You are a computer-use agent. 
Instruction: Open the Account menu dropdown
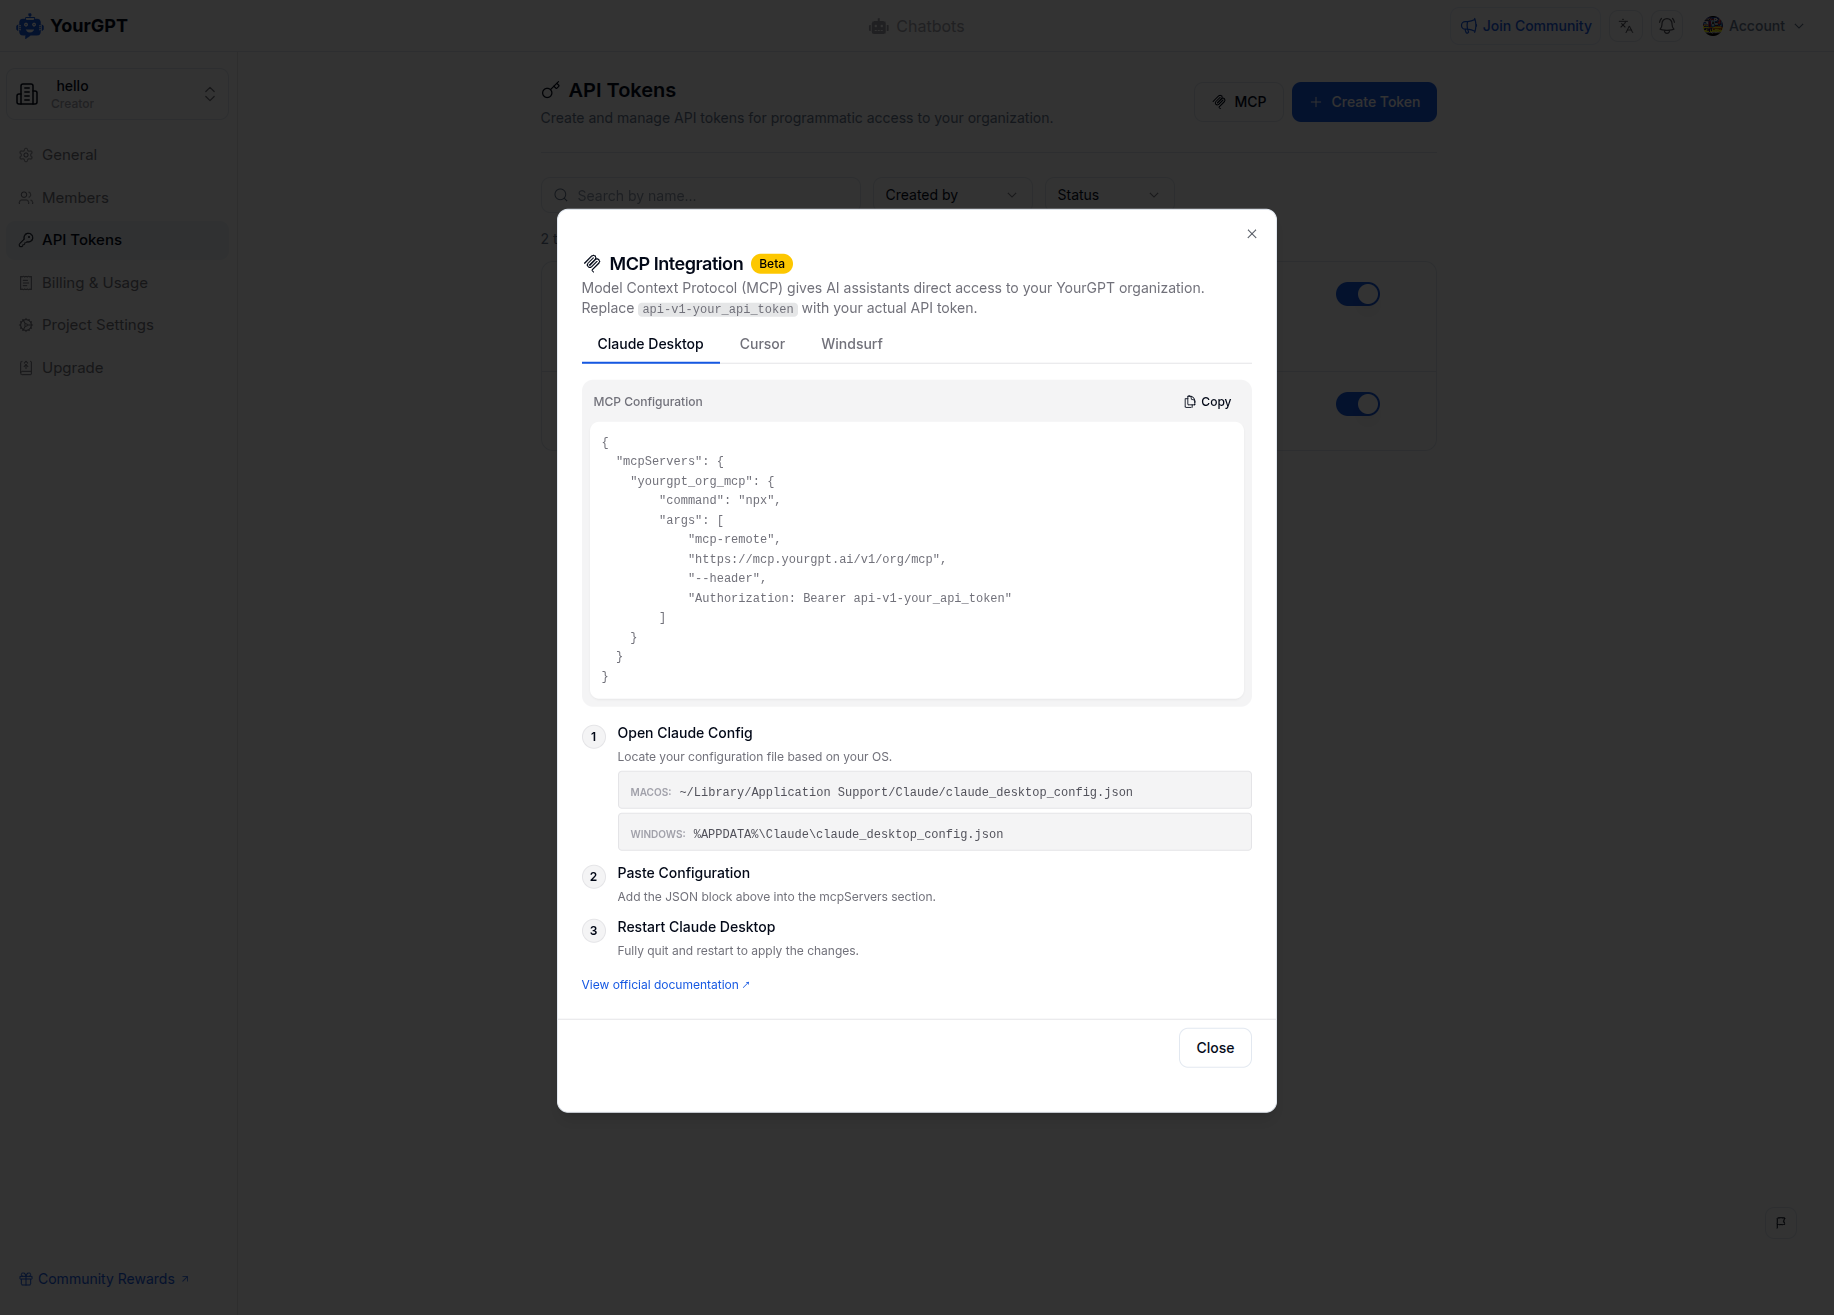1754,26
